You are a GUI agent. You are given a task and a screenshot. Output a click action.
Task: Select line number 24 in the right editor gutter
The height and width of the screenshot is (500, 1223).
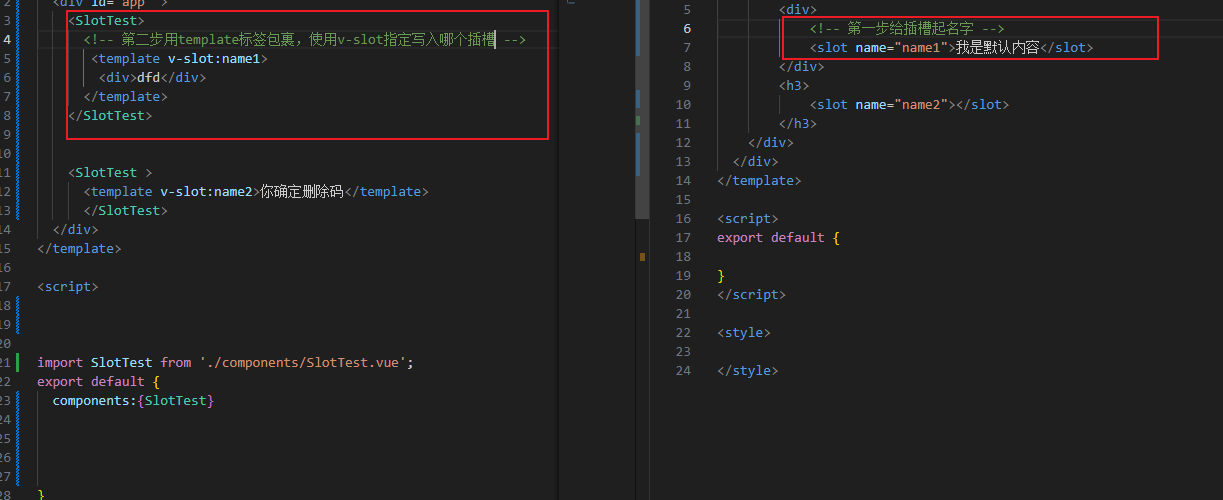(683, 370)
